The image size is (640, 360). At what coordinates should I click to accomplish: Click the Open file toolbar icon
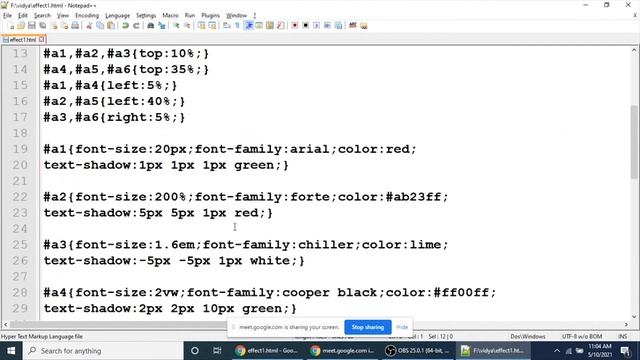click(21, 26)
